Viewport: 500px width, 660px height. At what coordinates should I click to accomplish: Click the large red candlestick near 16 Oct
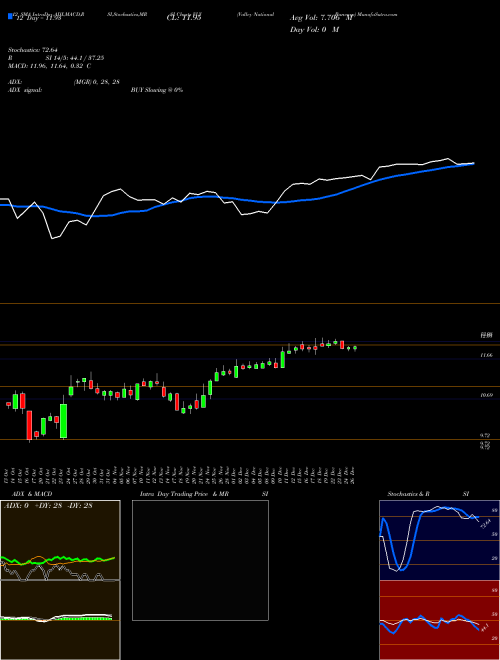29,425
